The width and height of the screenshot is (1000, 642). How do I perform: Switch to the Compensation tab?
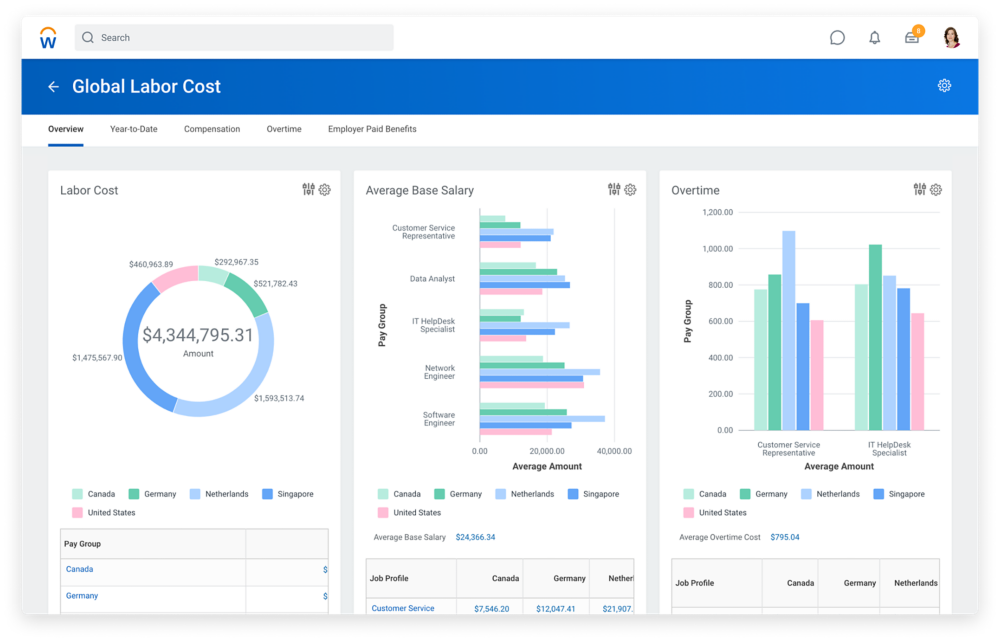click(x=211, y=129)
